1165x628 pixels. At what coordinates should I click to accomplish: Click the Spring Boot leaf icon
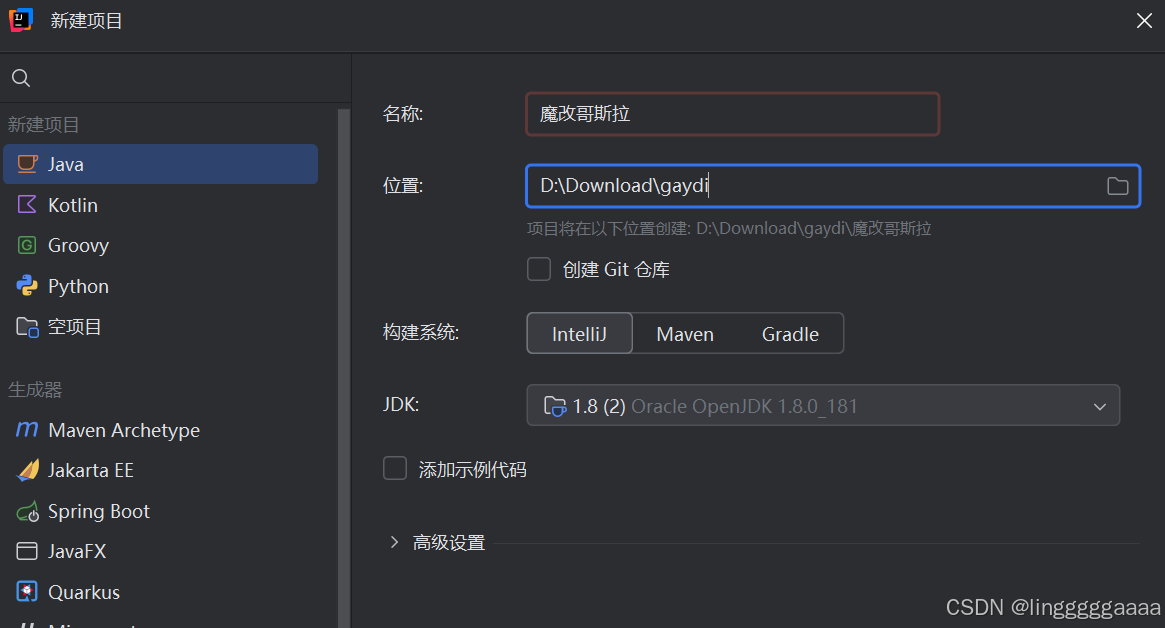pyautogui.click(x=27, y=511)
